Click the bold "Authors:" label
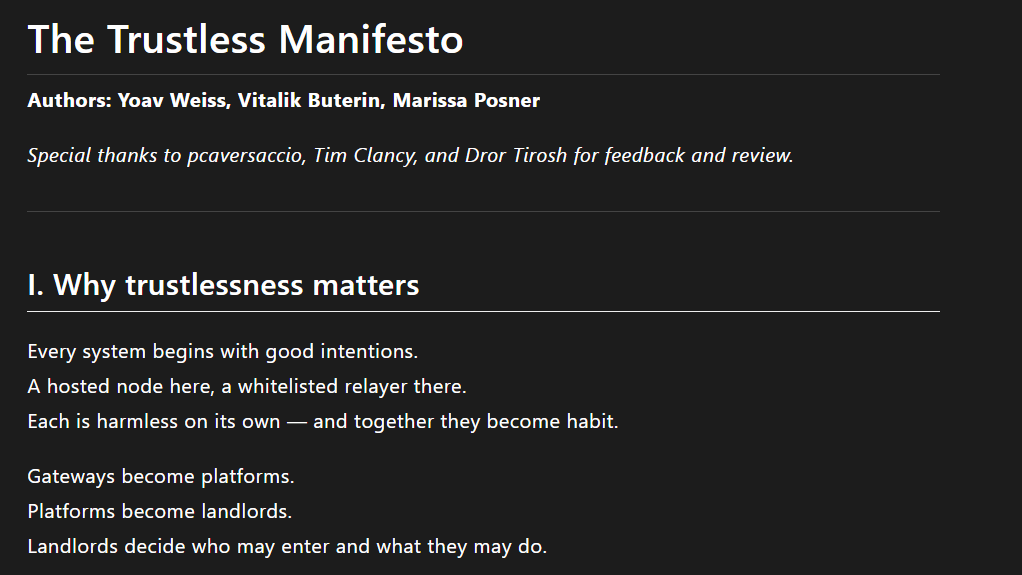Screen dimensions: 1022x575 69,101
